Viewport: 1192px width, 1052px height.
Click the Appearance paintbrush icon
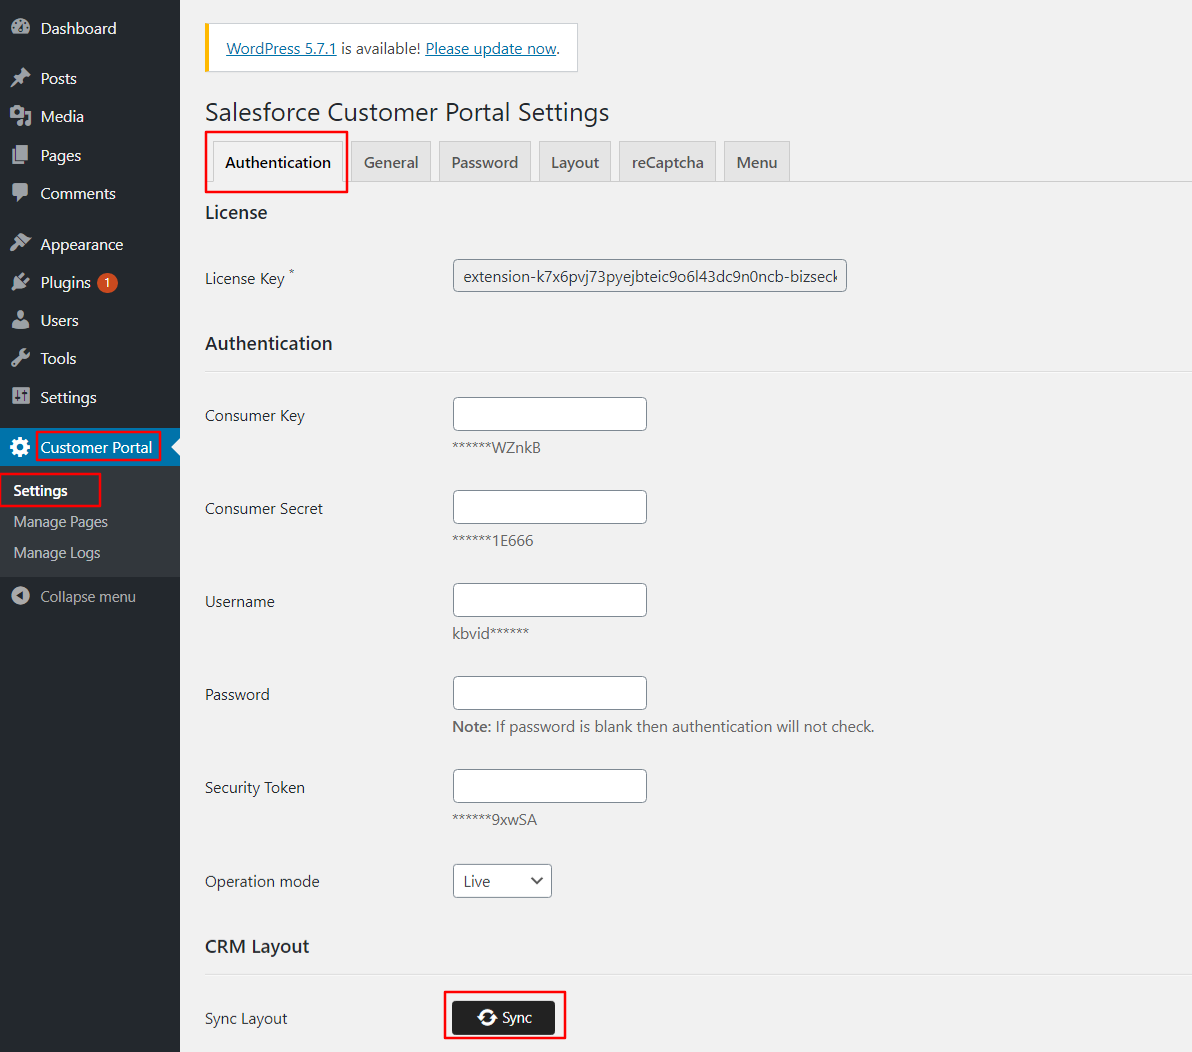(20, 243)
